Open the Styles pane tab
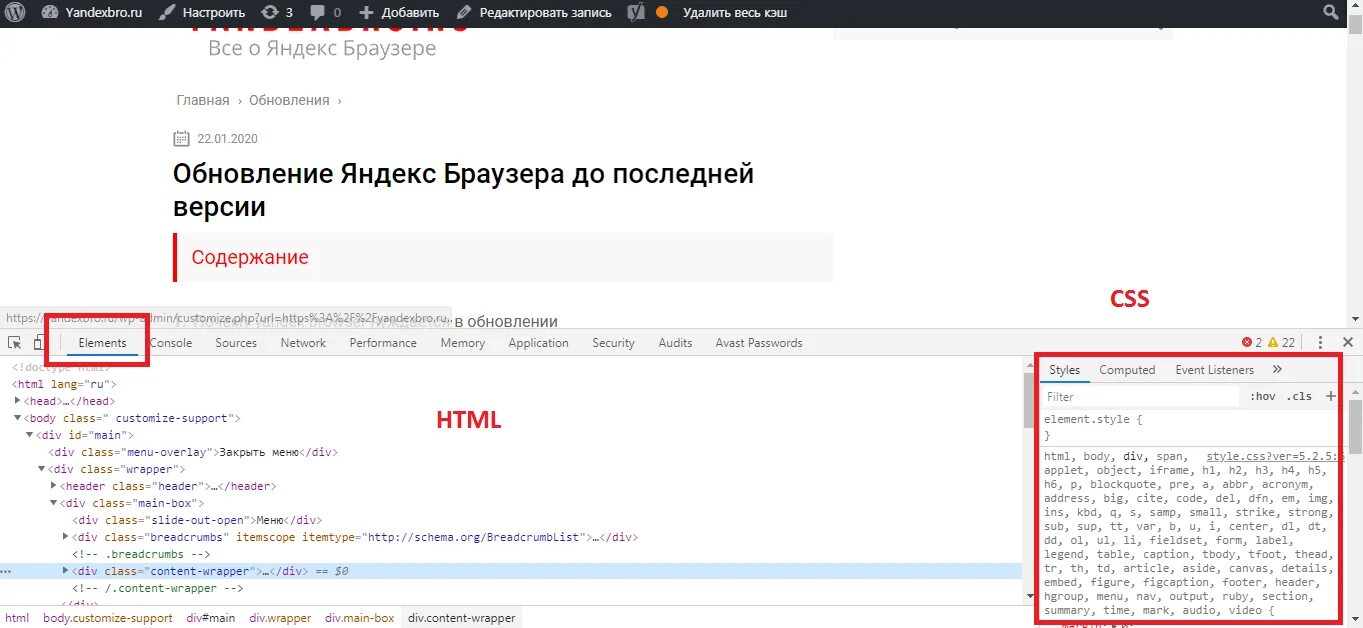 point(1064,370)
